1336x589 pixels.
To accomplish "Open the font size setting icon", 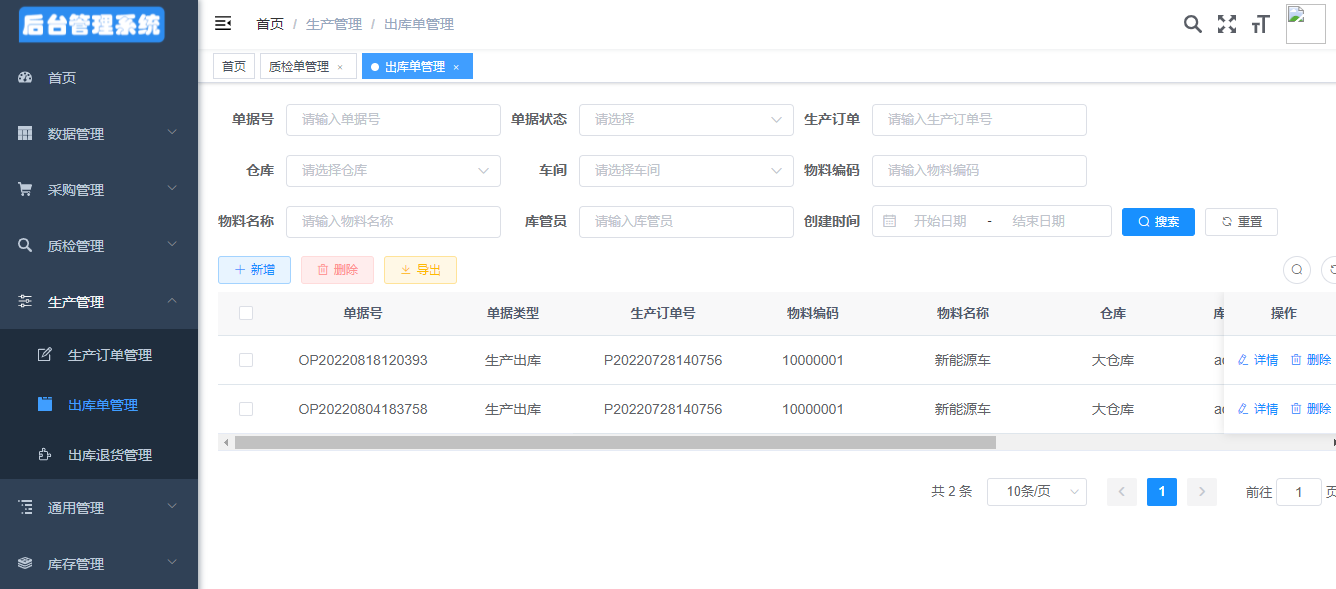I will (x=1260, y=24).
